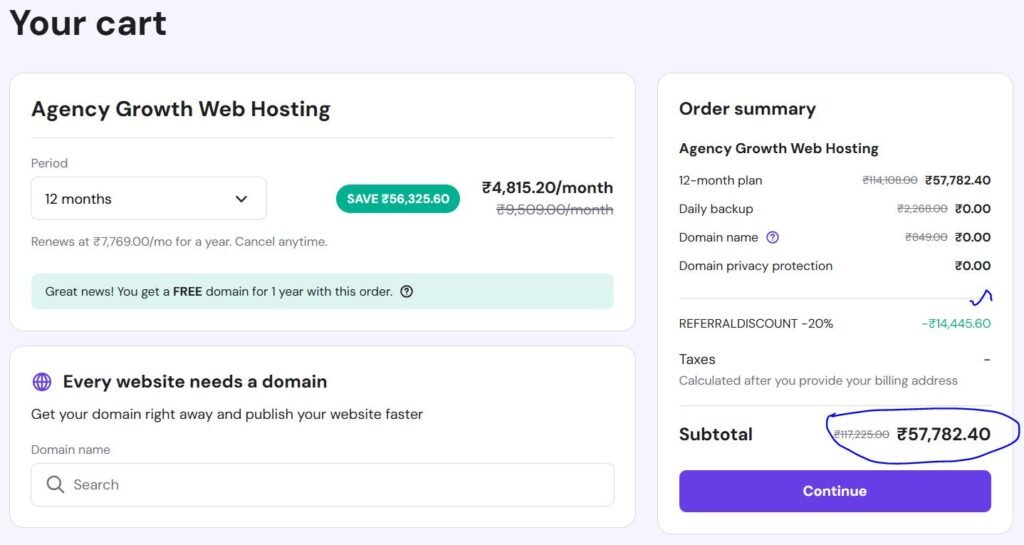Viewport: 1024px width, 545px height.
Task: Click the 'Domain privacy protection' line item
Action: pos(755,266)
